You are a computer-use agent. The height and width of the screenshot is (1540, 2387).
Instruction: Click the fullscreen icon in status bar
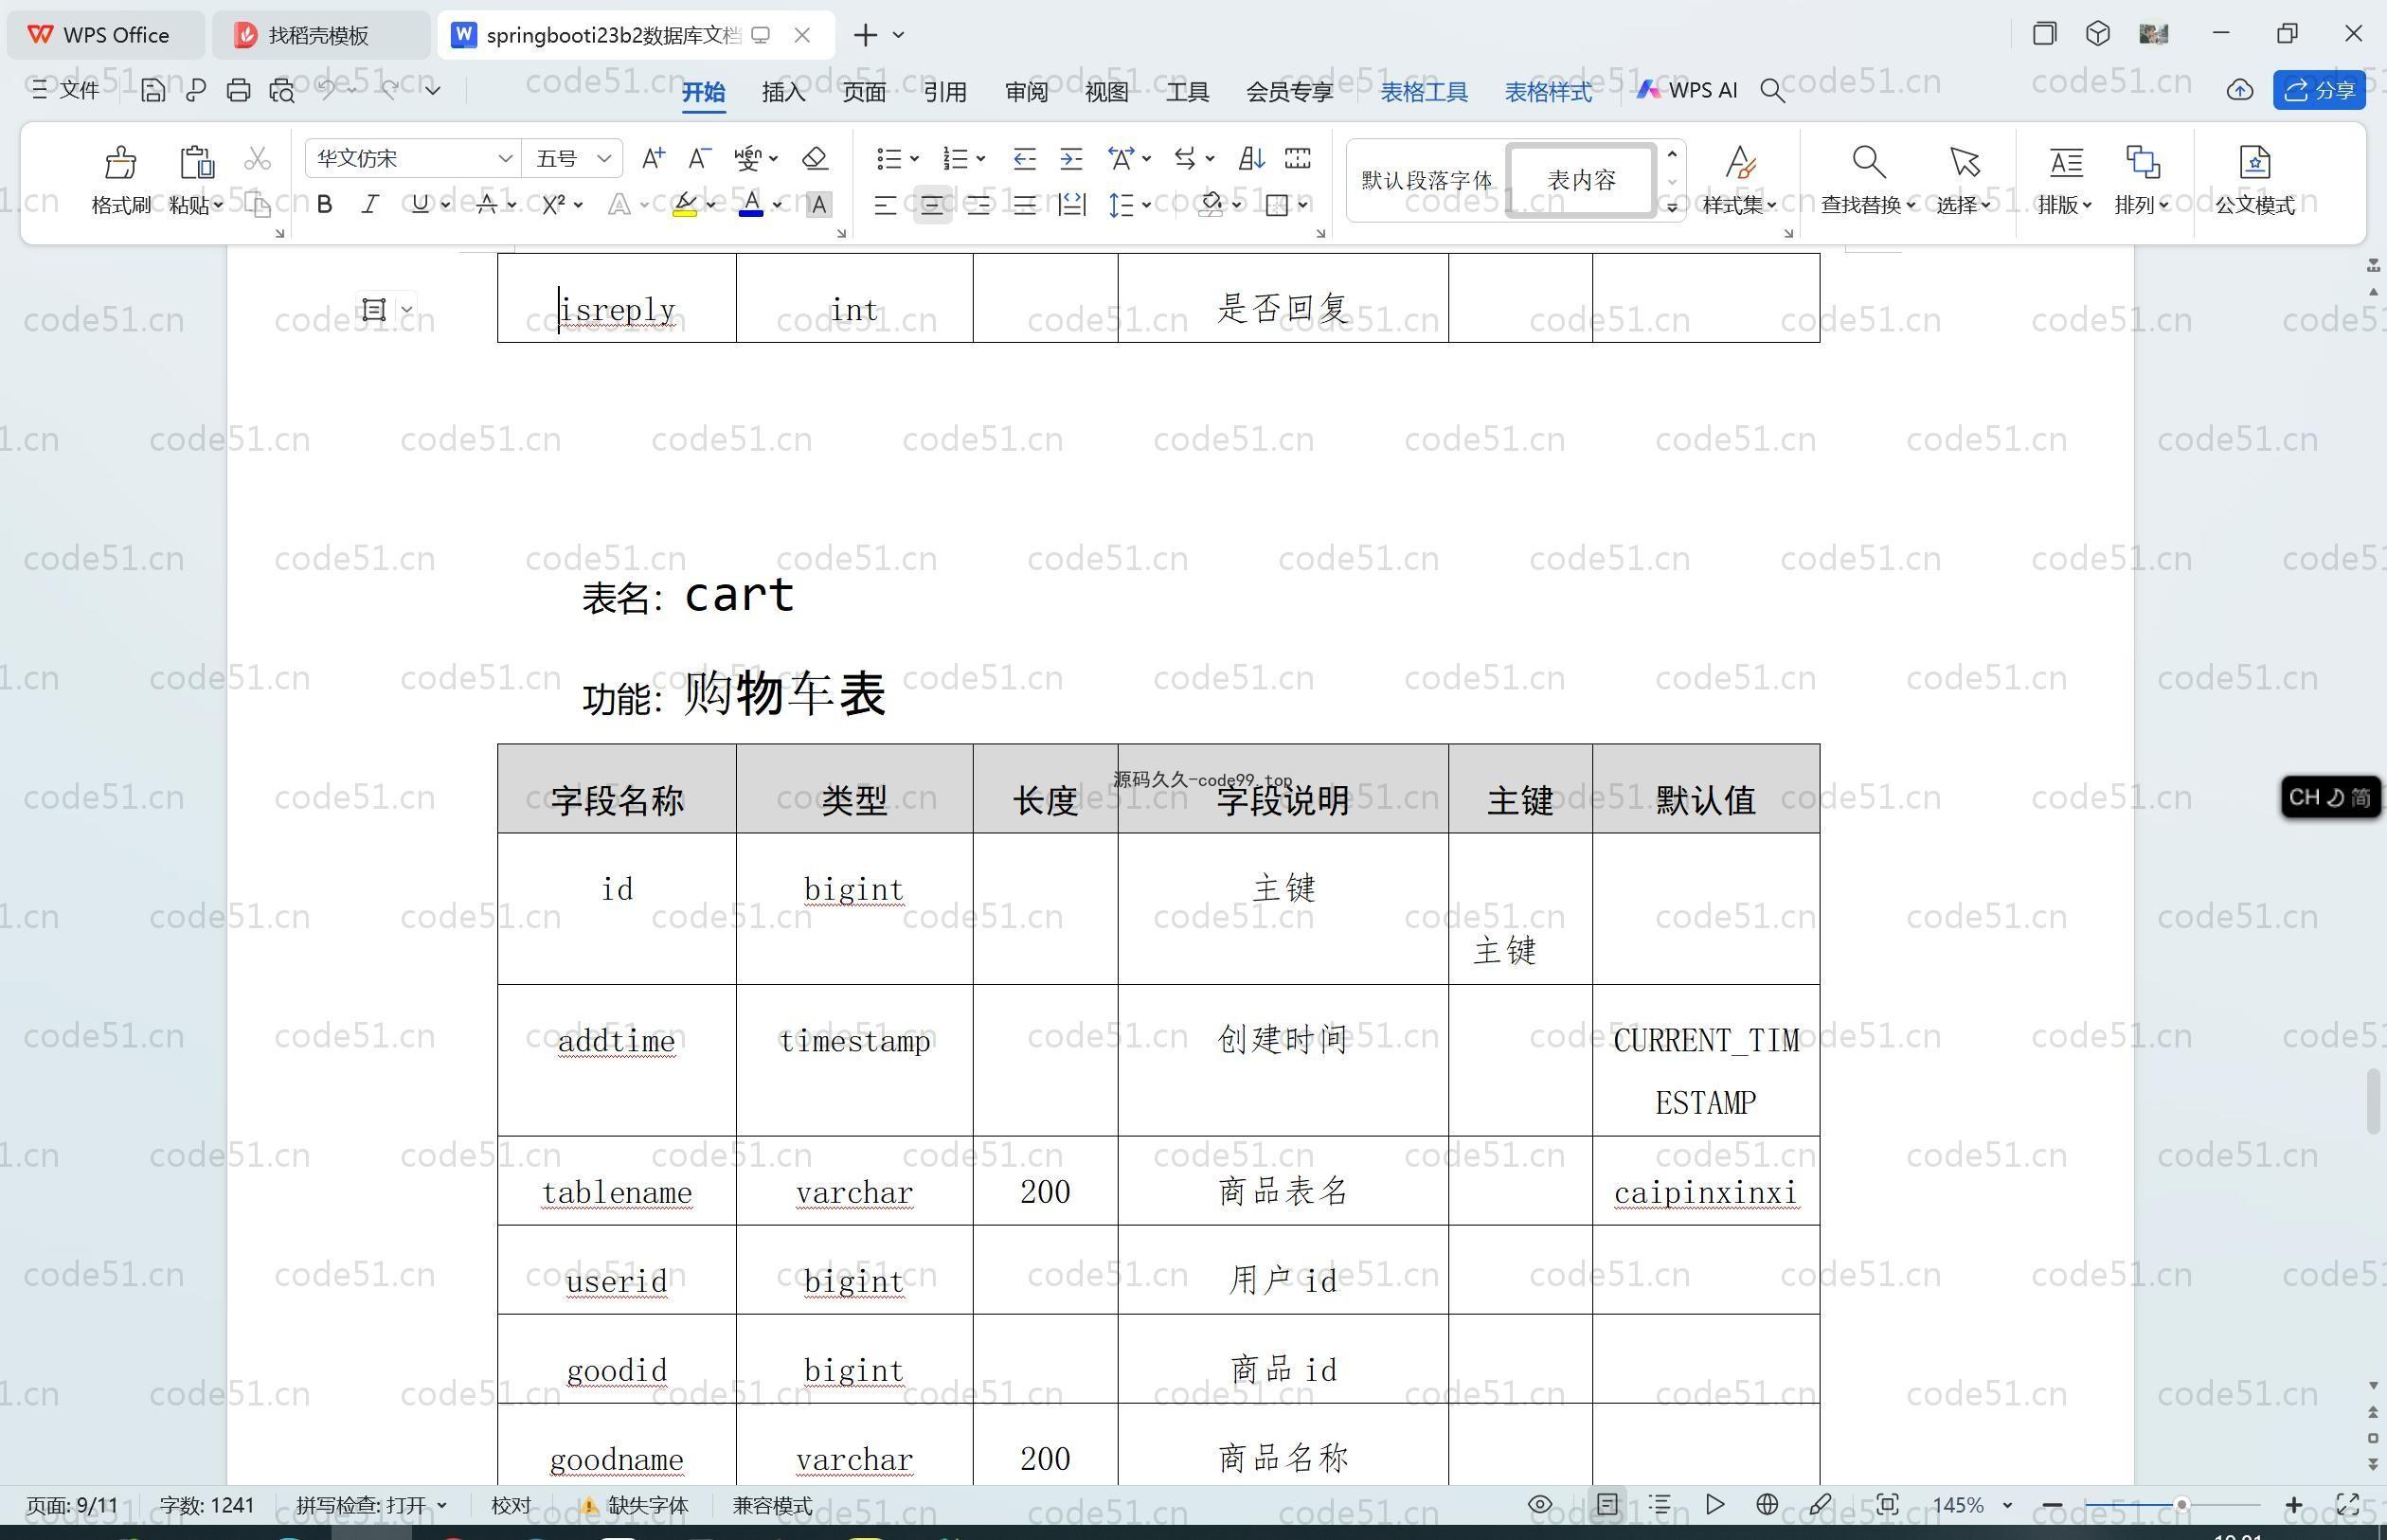[2347, 1504]
